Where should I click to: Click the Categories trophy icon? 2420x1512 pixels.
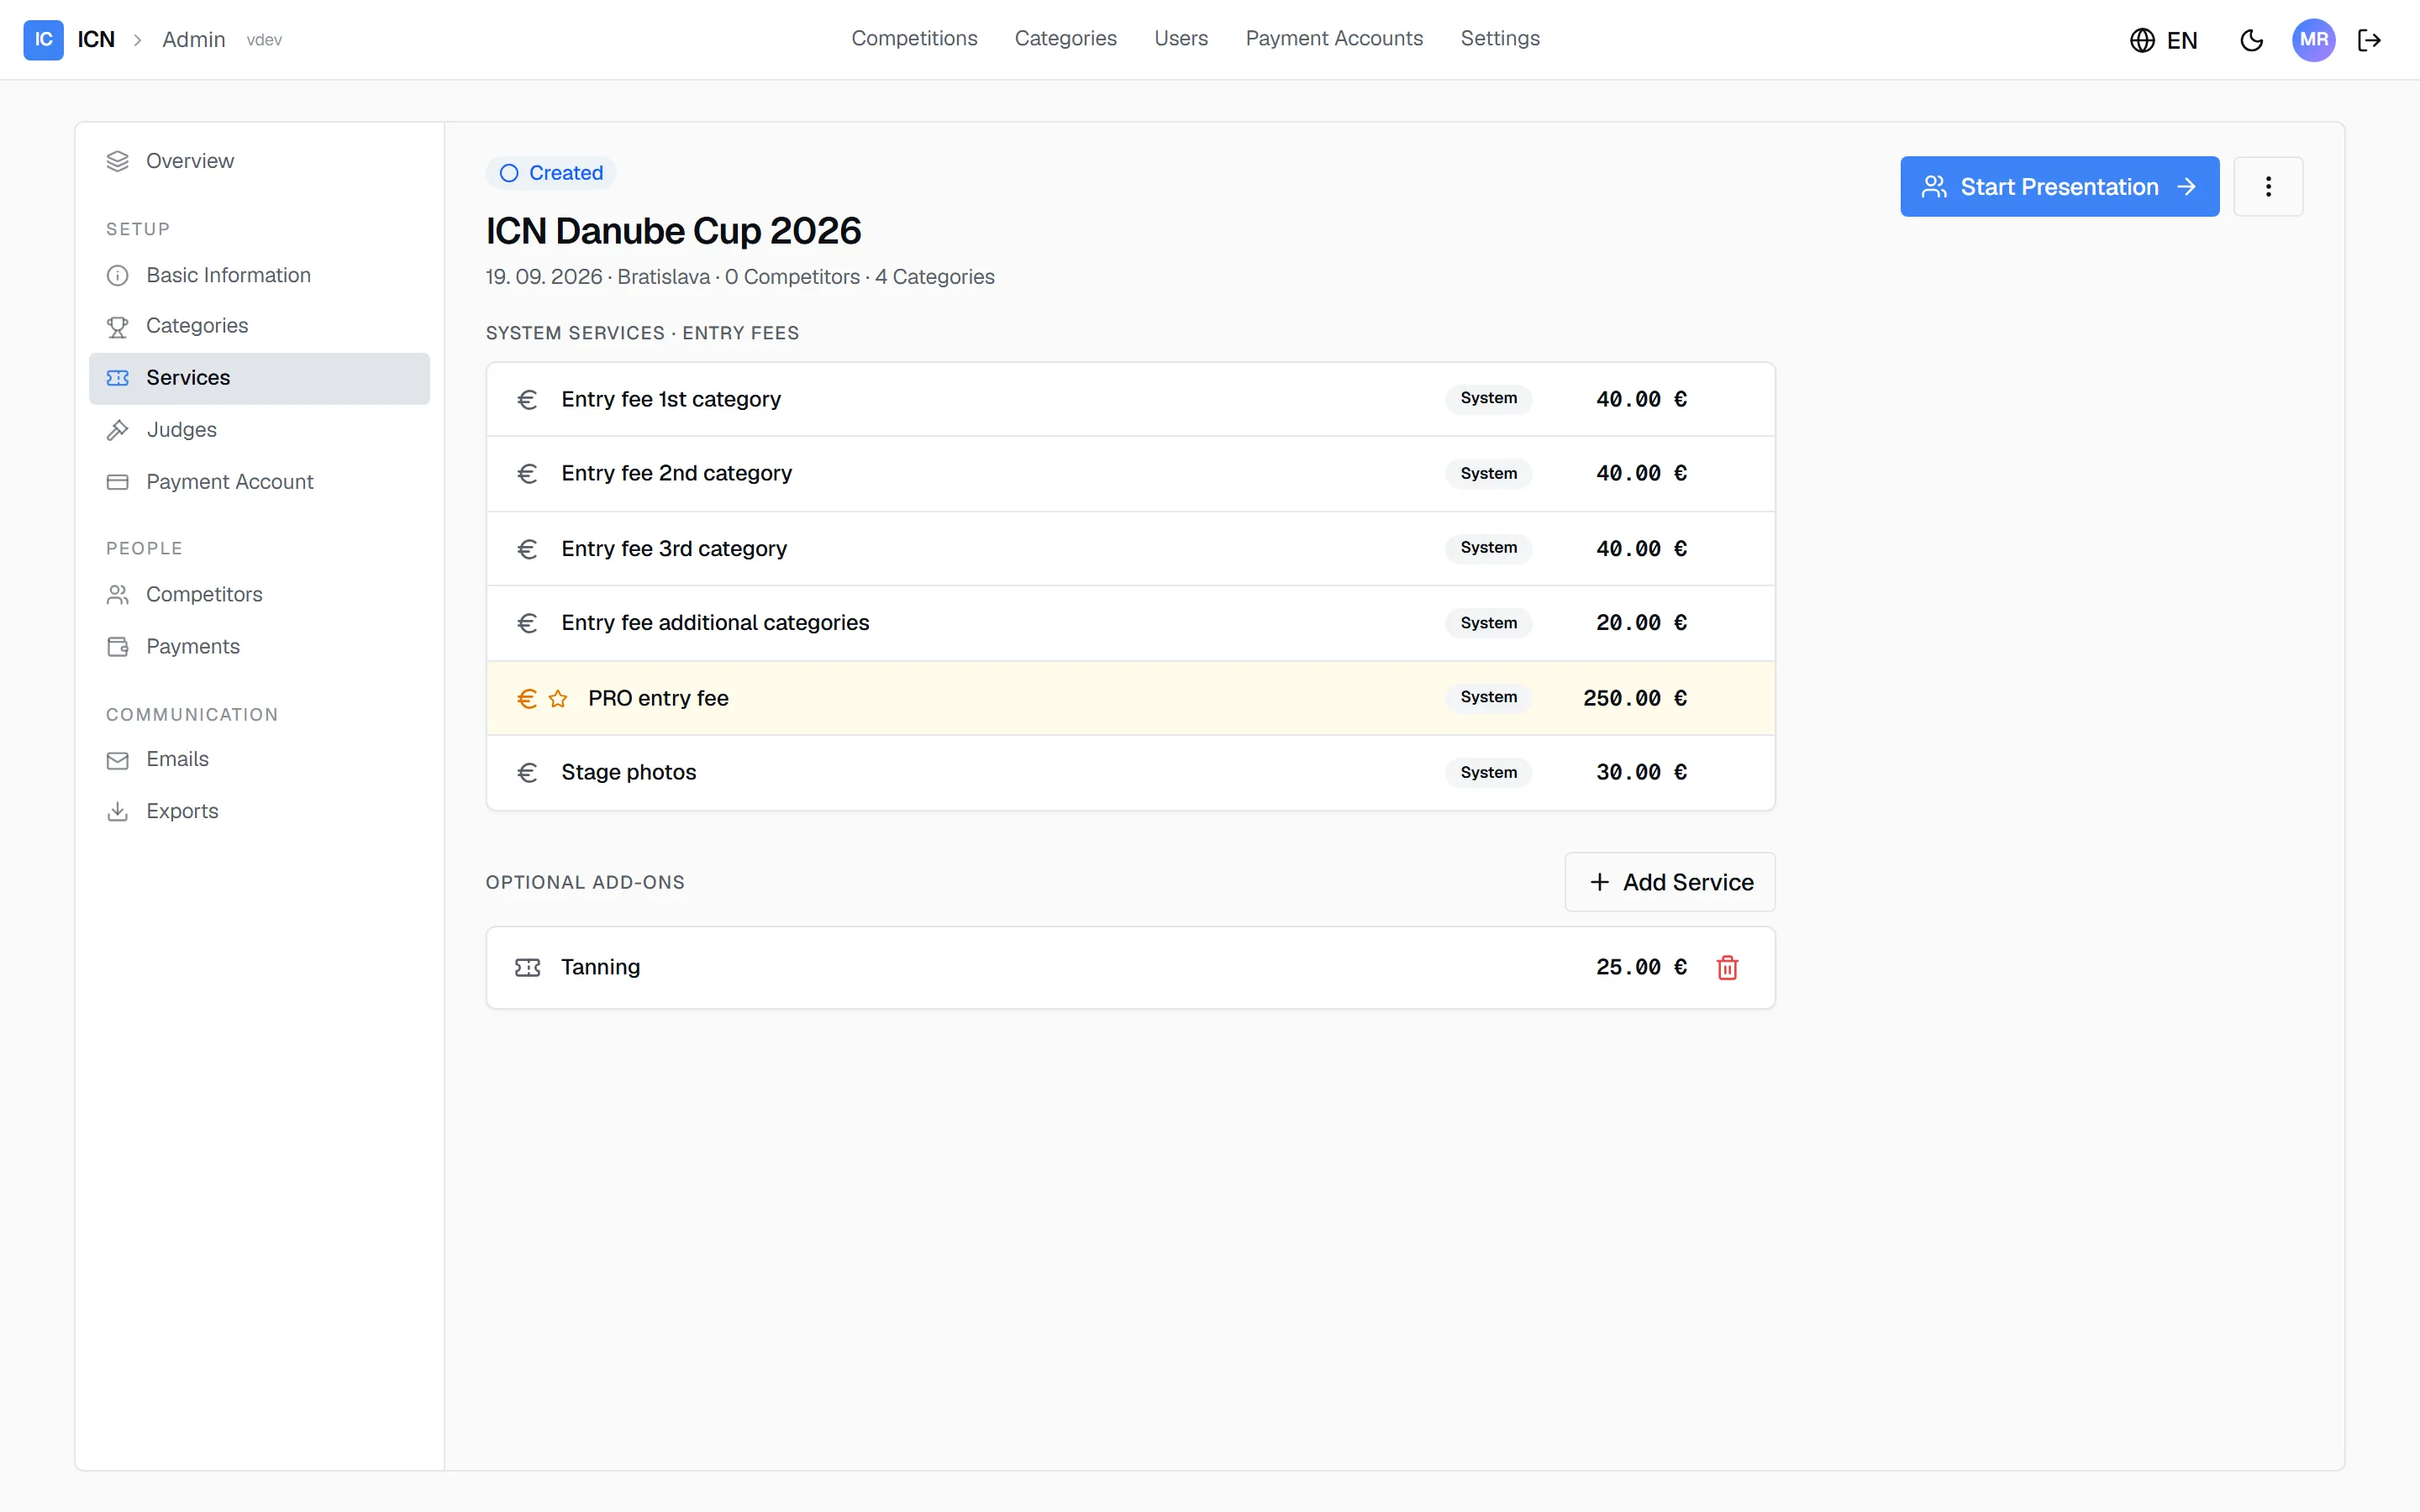118,326
